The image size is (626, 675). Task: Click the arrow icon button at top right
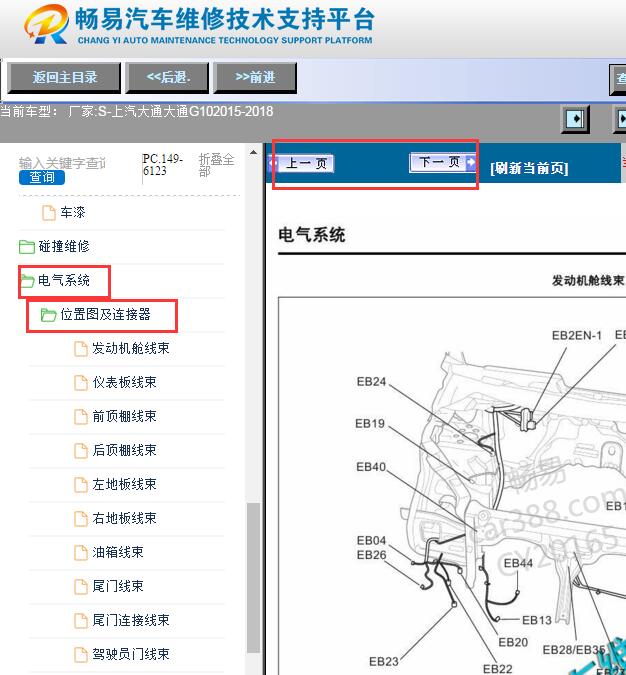pyautogui.click(x=575, y=119)
